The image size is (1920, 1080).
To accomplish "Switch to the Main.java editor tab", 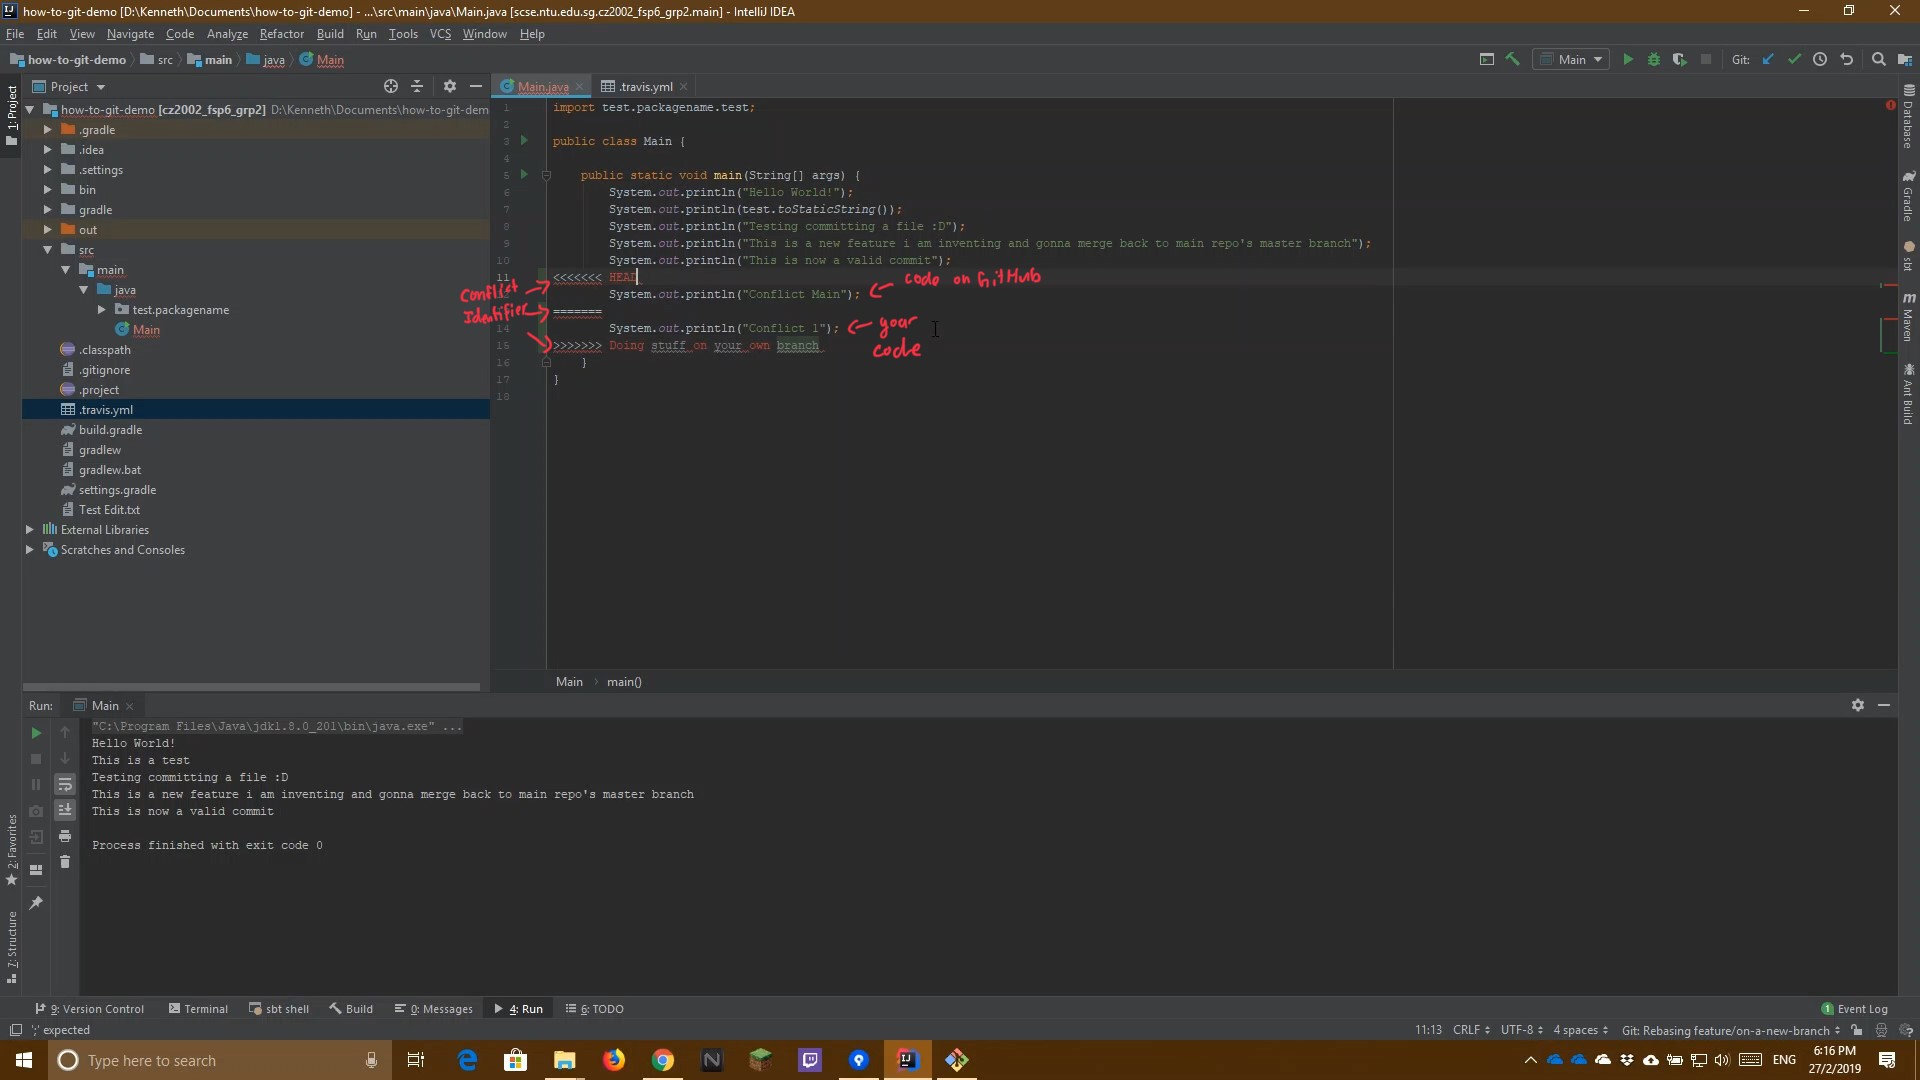I will click(543, 87).
